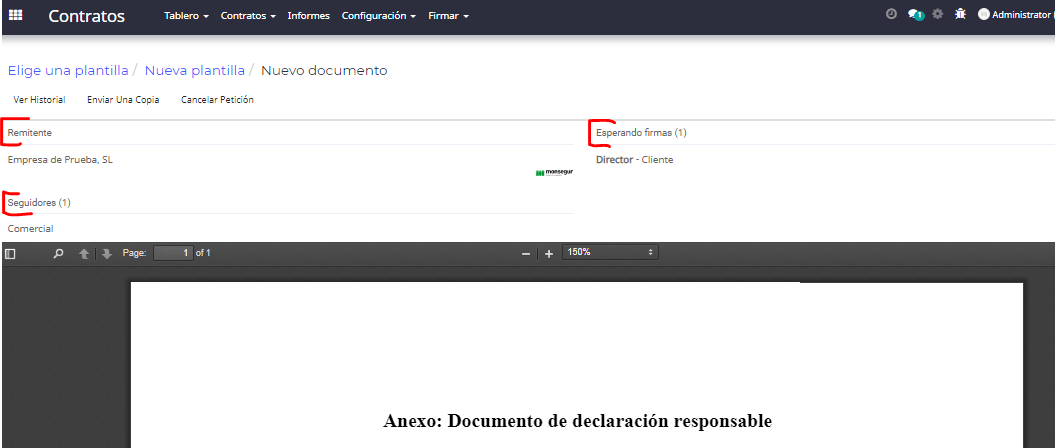Click the Seguidores (1) header
This screenshot has height=448, width=1055.
pyautogui.click(x=39, y=202)
